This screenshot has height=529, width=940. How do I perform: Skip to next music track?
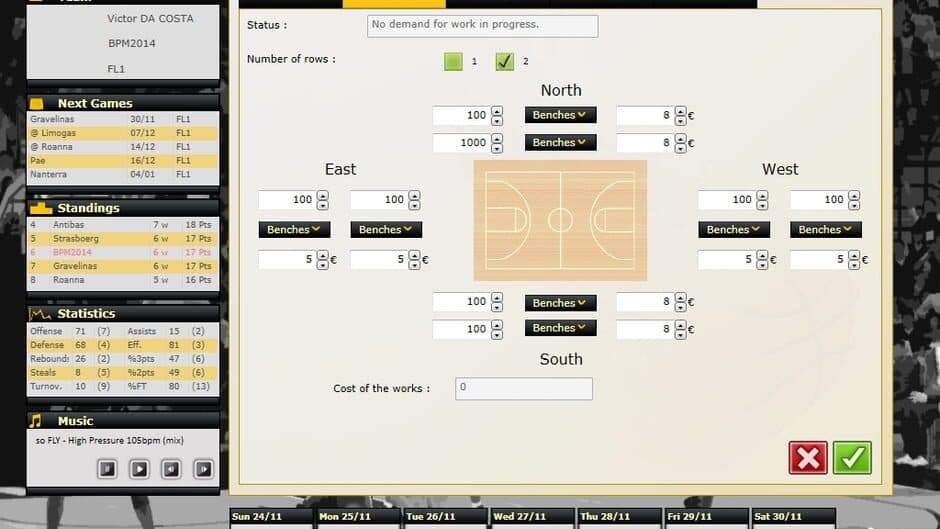coord(203,468)
